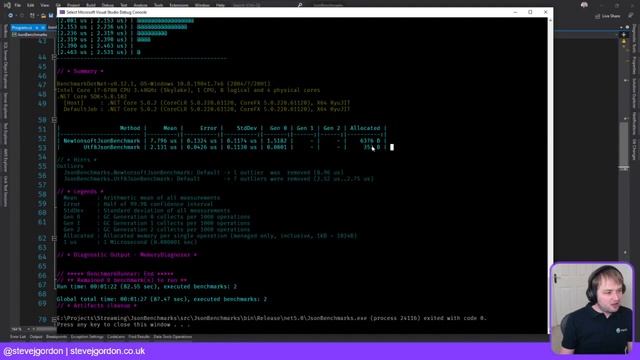Click the Debug Console window title icon
The image size is (640, 360).
coord(62,12)
